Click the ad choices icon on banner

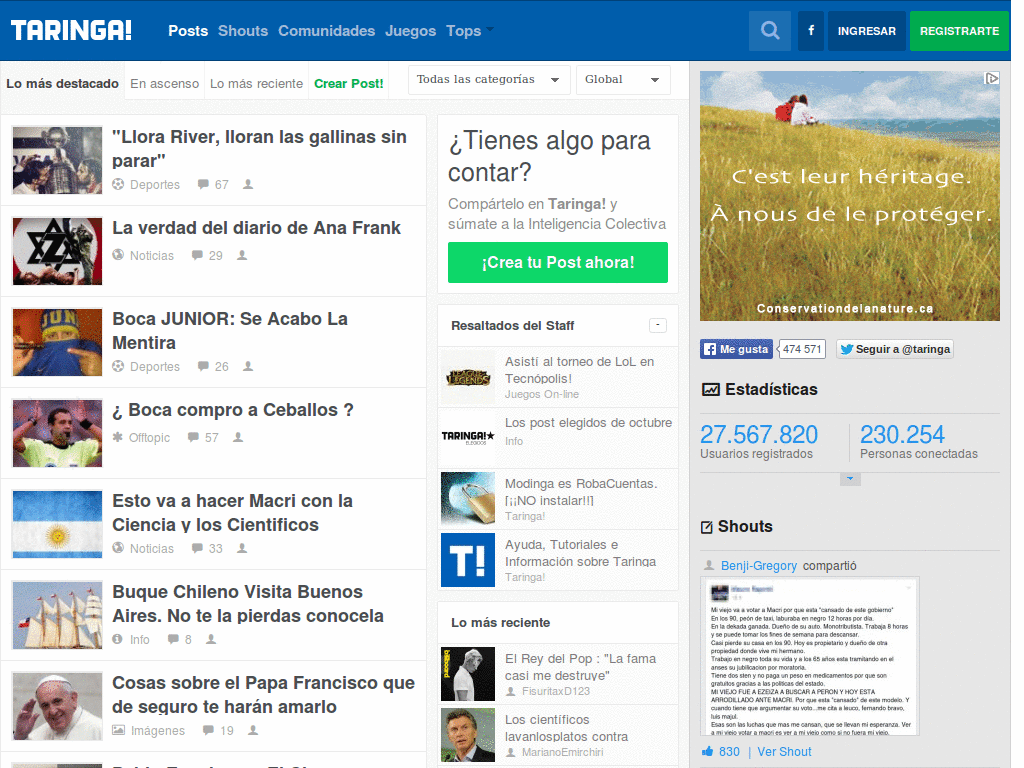992,78
